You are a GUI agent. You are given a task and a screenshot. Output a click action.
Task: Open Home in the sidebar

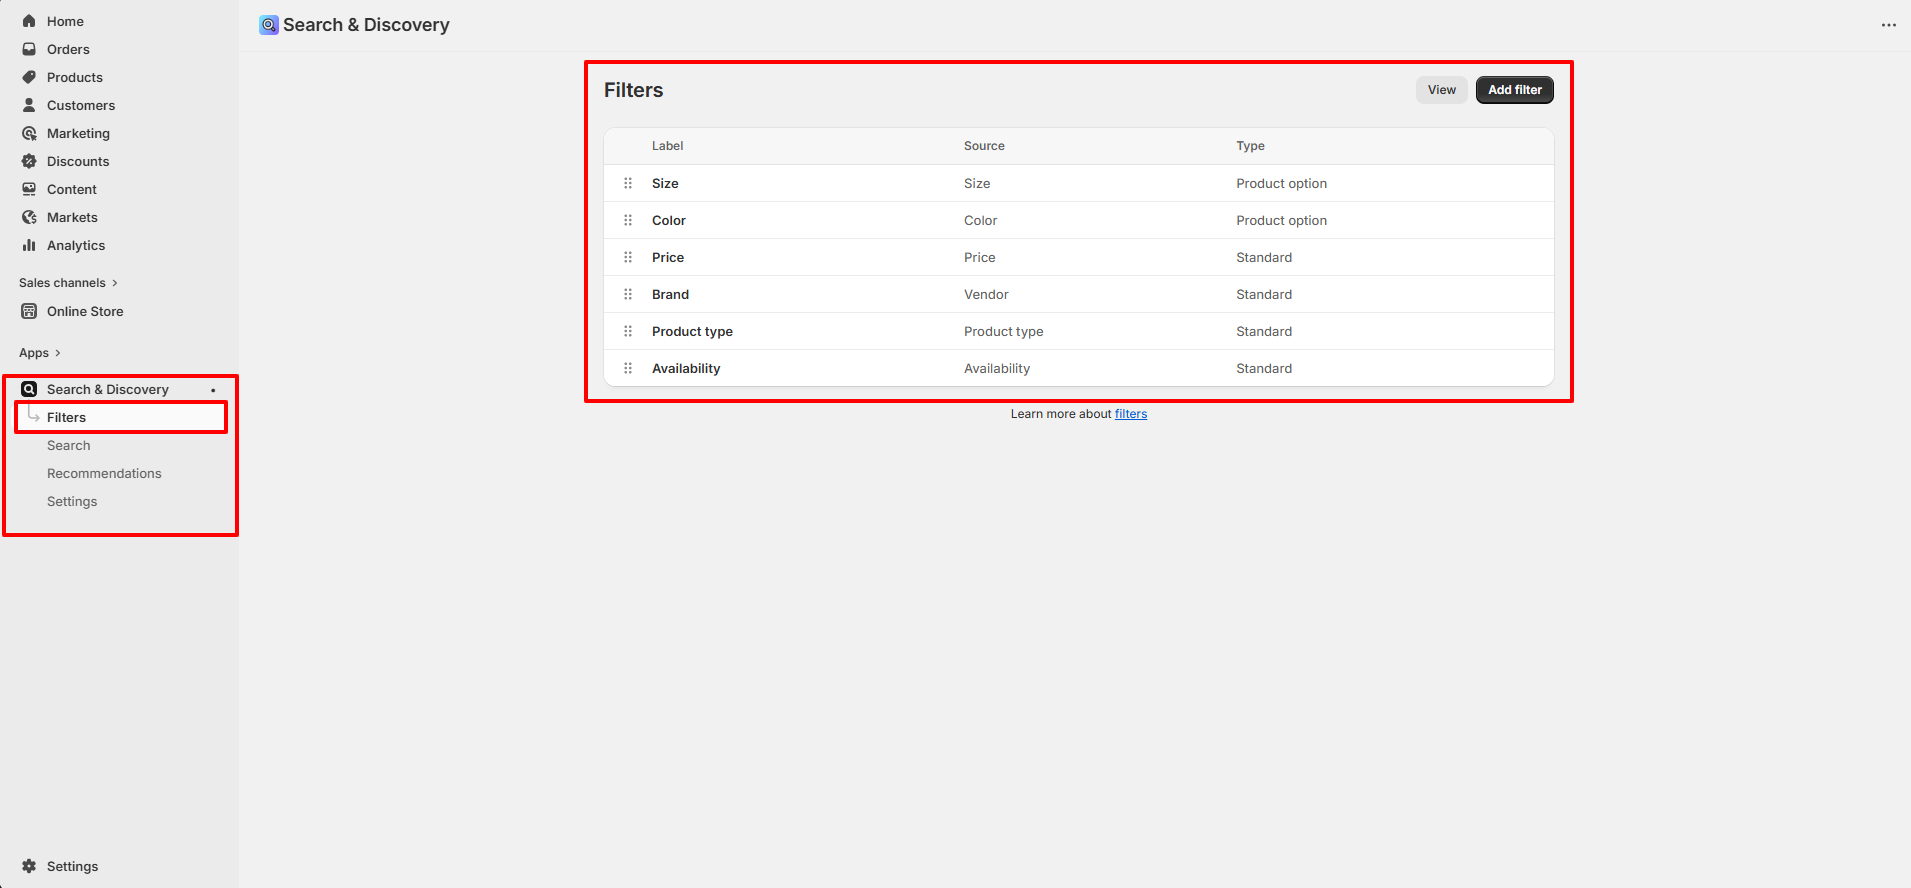pyautogui.click(x=65, y=21)
